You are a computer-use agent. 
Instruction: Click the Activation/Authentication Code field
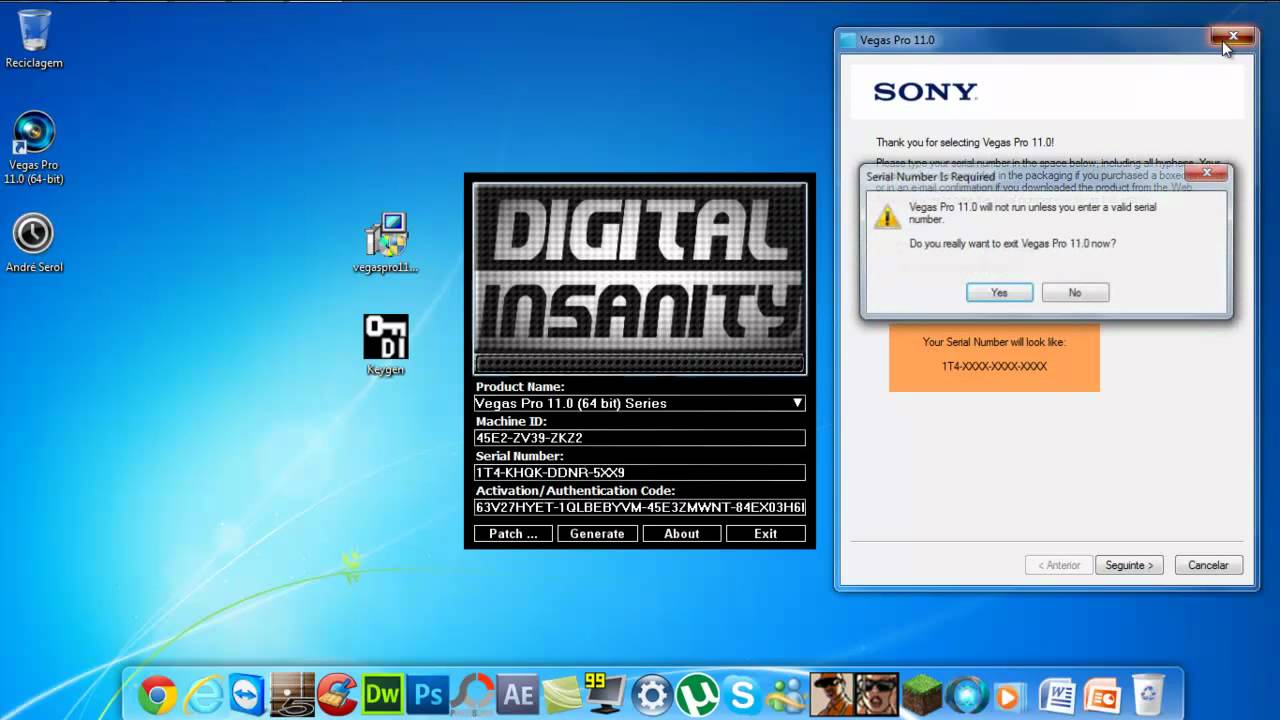pos(640,507)
